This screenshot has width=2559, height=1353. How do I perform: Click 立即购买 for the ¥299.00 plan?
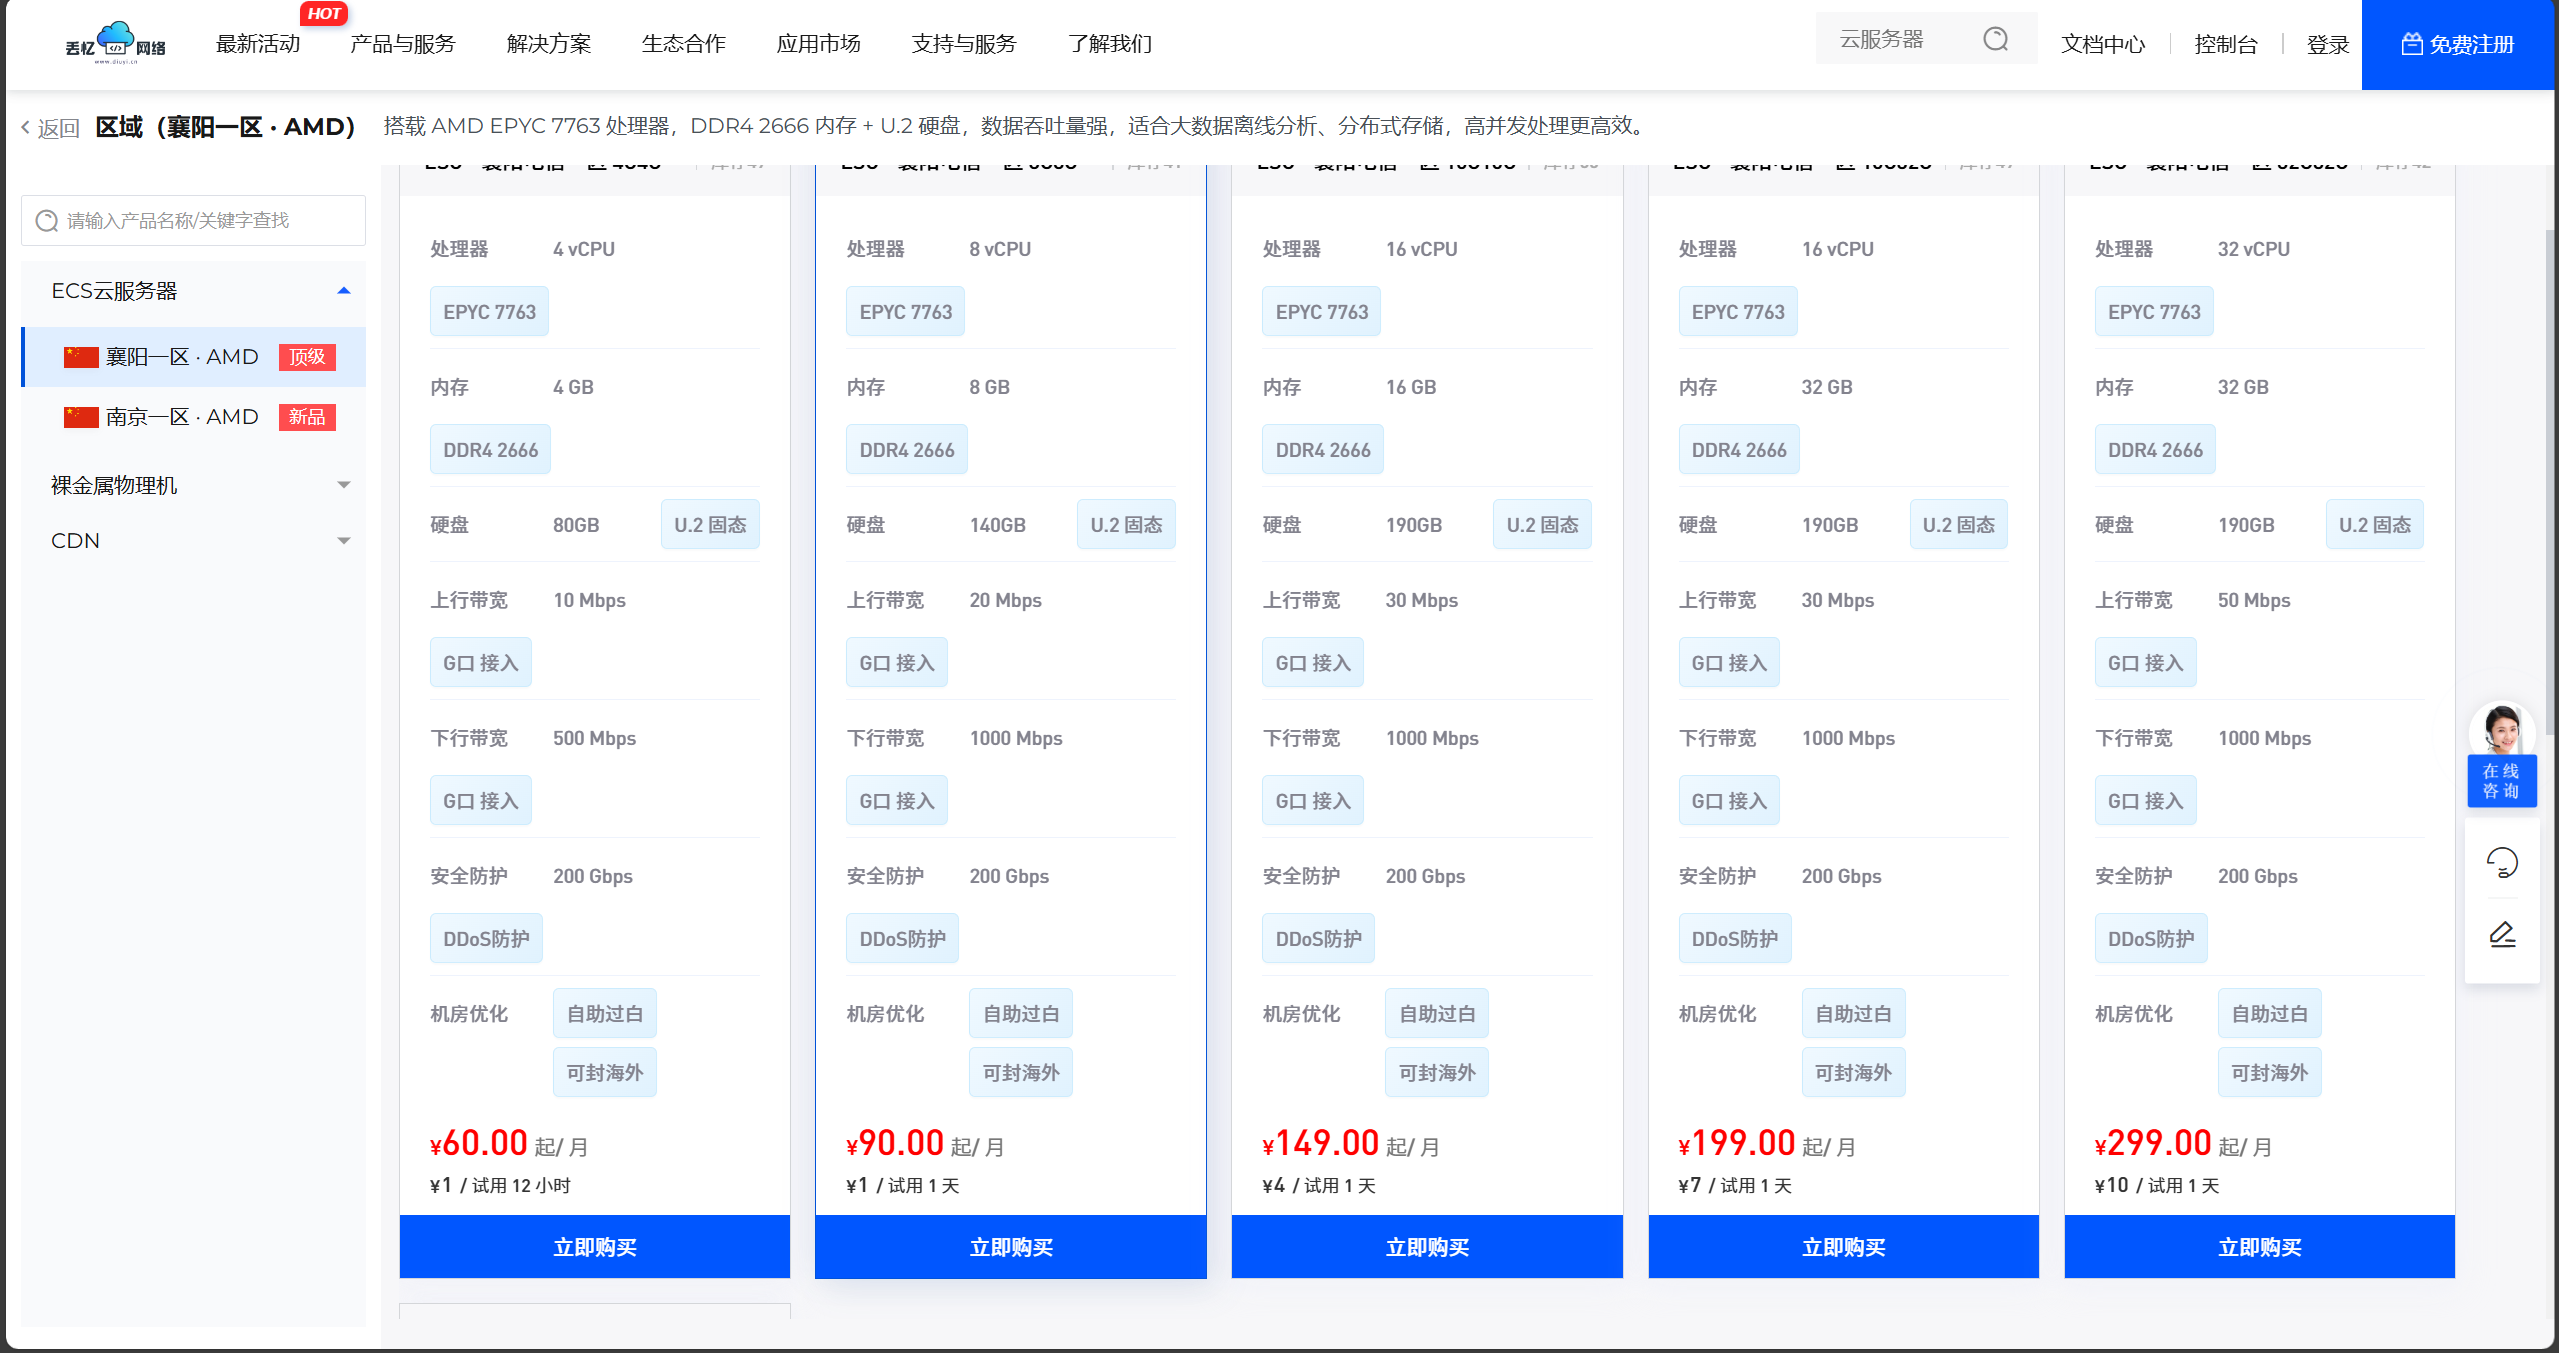(2259, 1247)
